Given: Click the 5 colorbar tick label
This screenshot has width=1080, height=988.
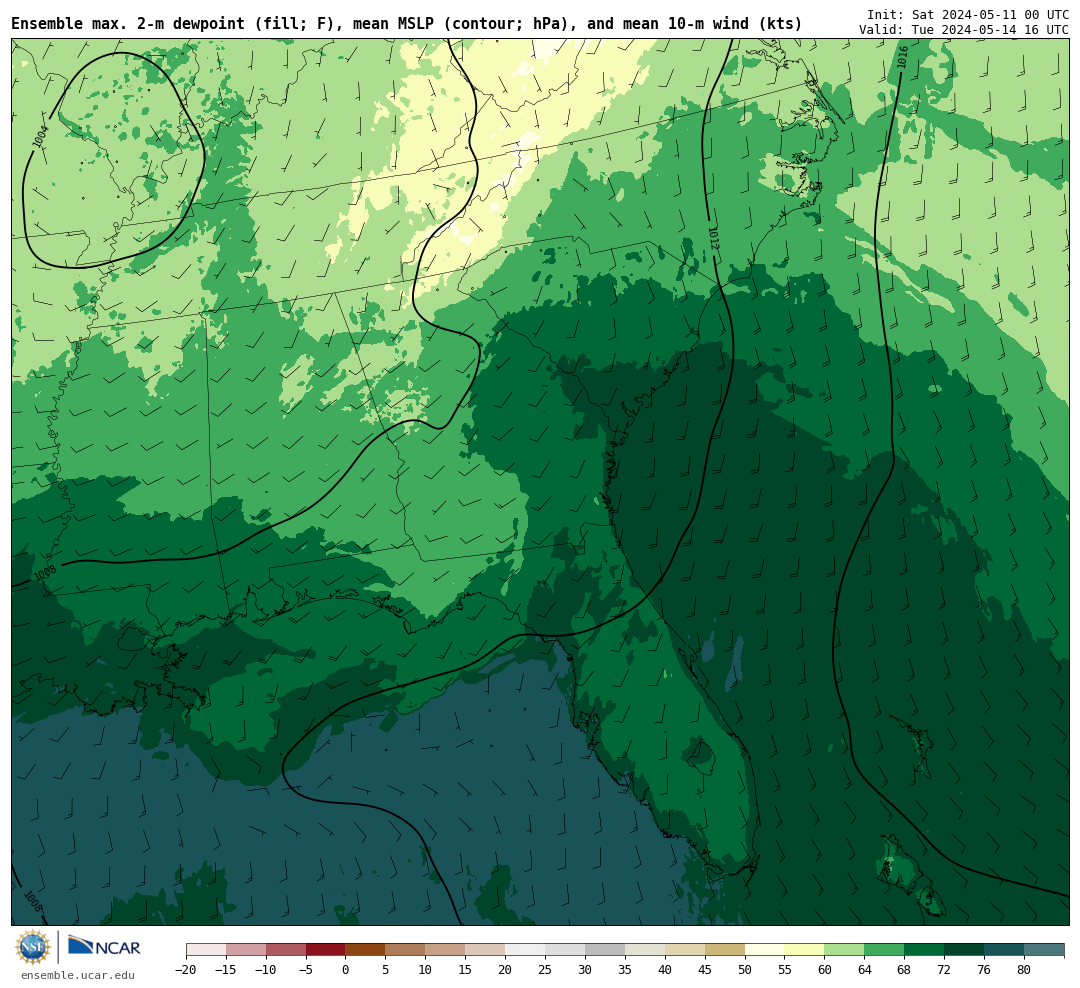Looking at the screenshot, I should tap(386, 970).
